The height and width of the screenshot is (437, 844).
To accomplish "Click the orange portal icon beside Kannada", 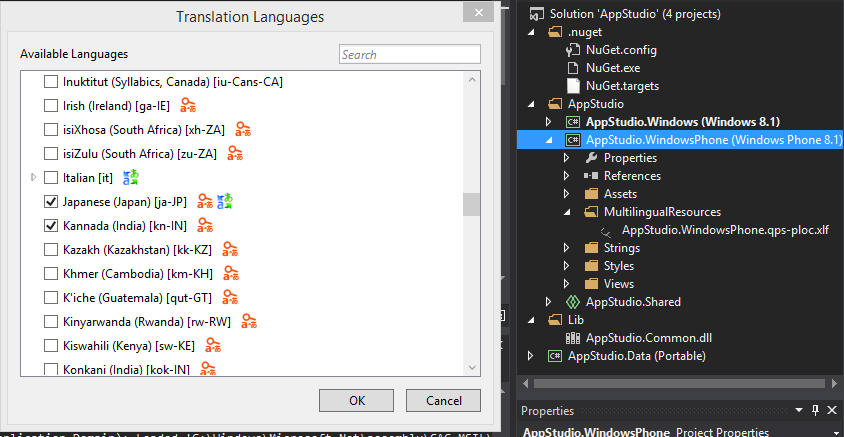I will [x=205, y=225].
